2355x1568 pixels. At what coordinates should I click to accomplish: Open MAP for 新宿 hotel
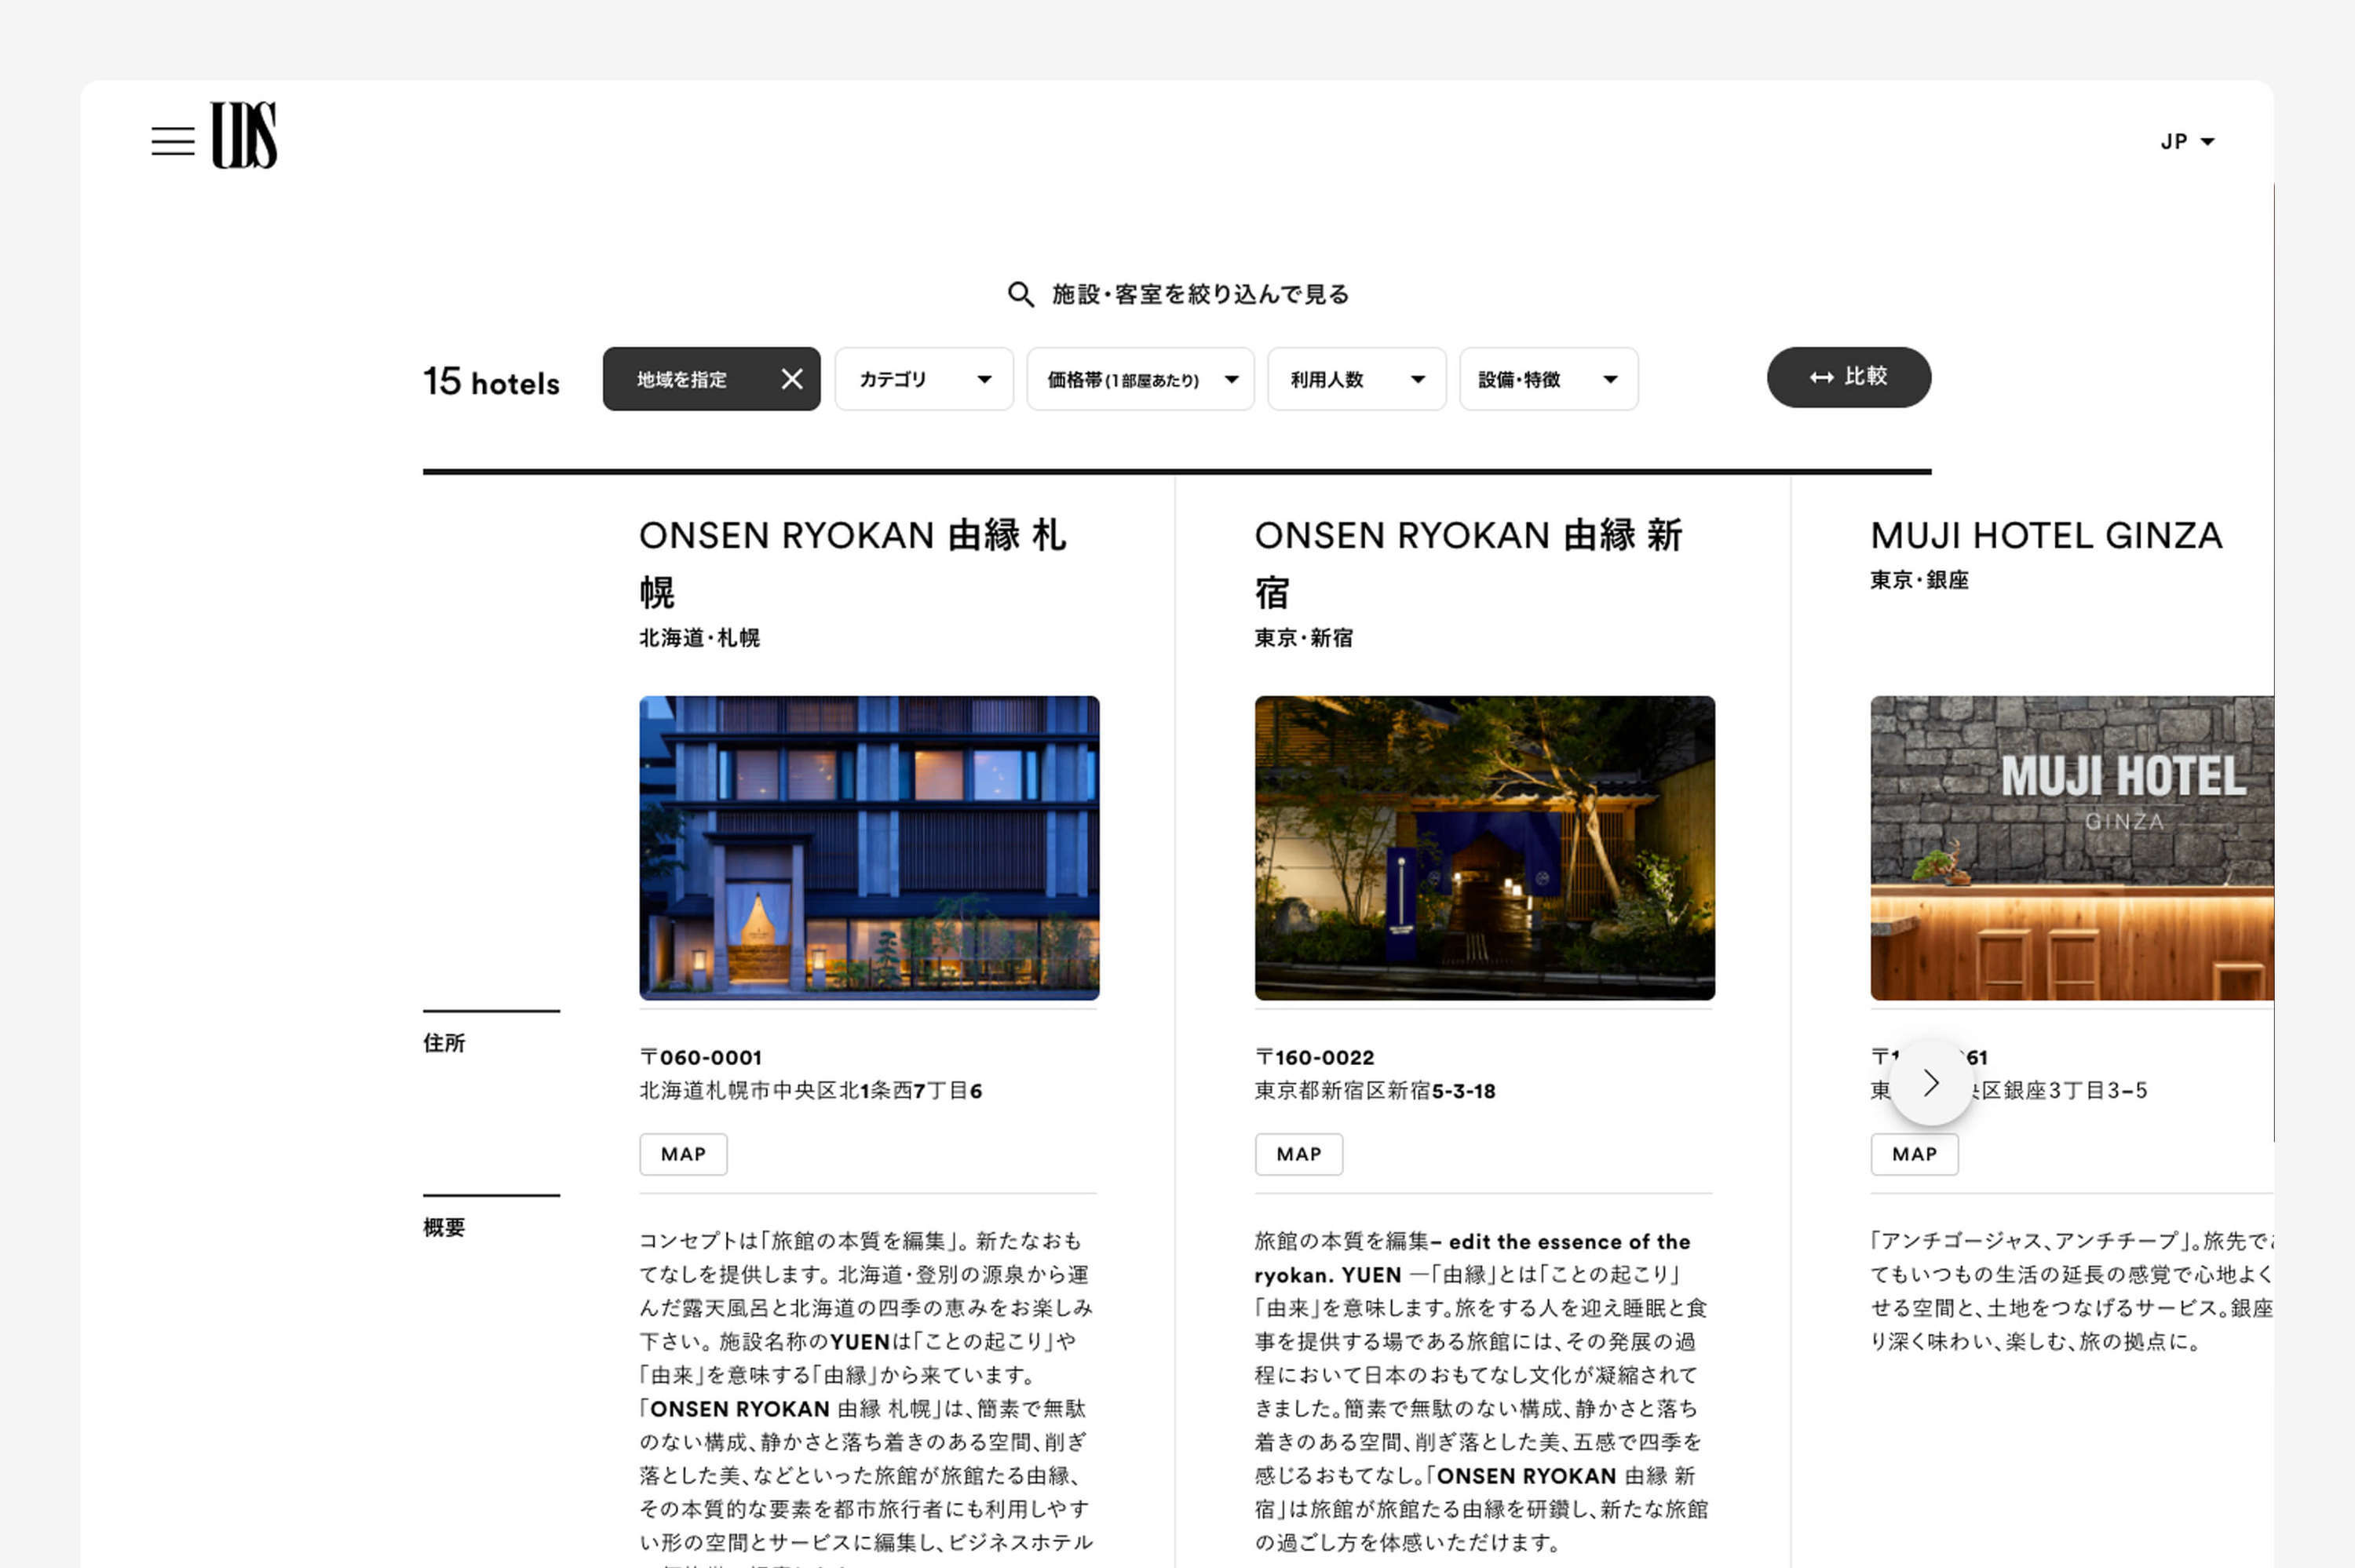tap(1298, 1154)
